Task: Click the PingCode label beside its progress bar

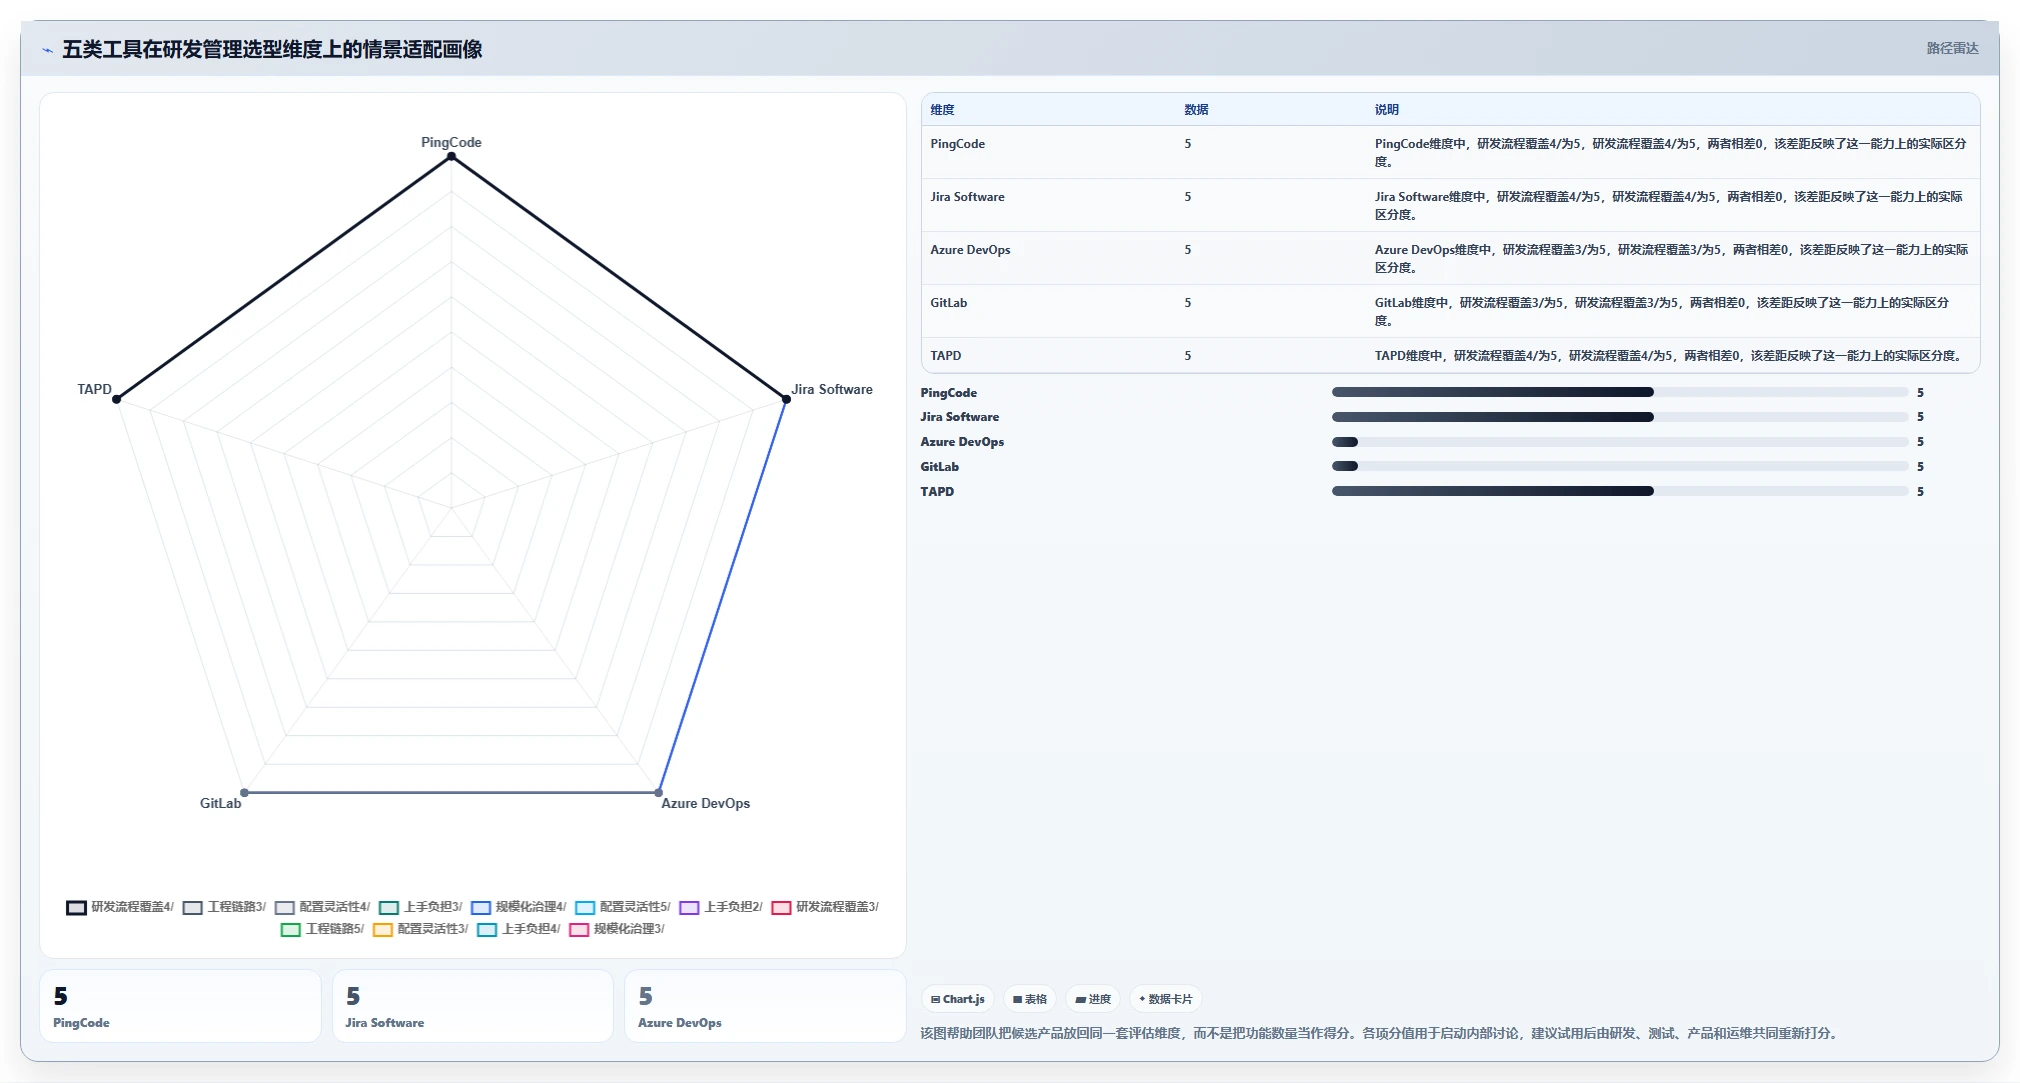Action: [x=948, y=393]
